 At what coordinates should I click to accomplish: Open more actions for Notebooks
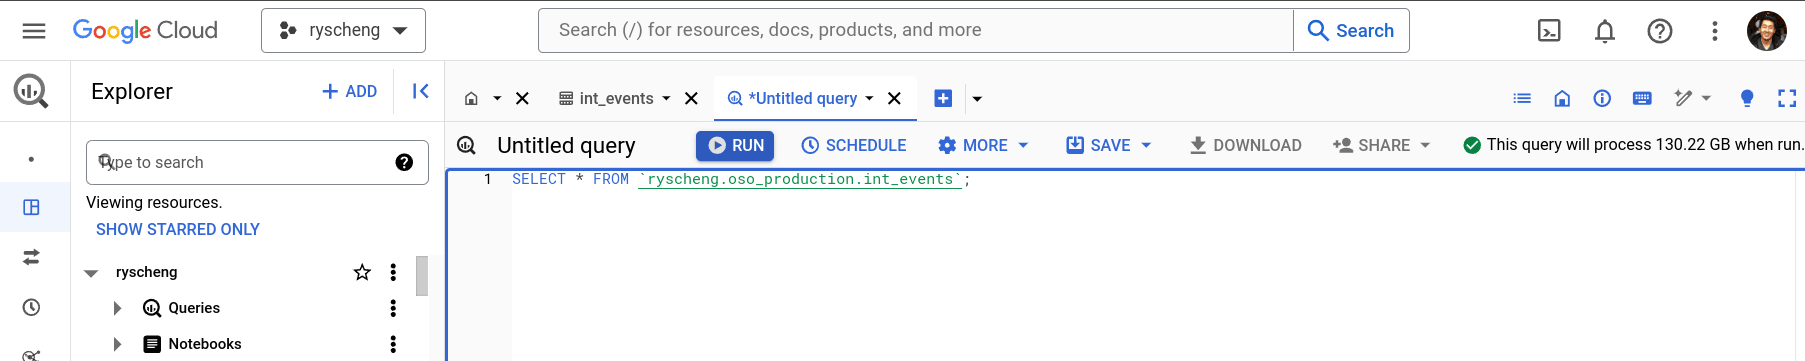click(x=393, y=344)
